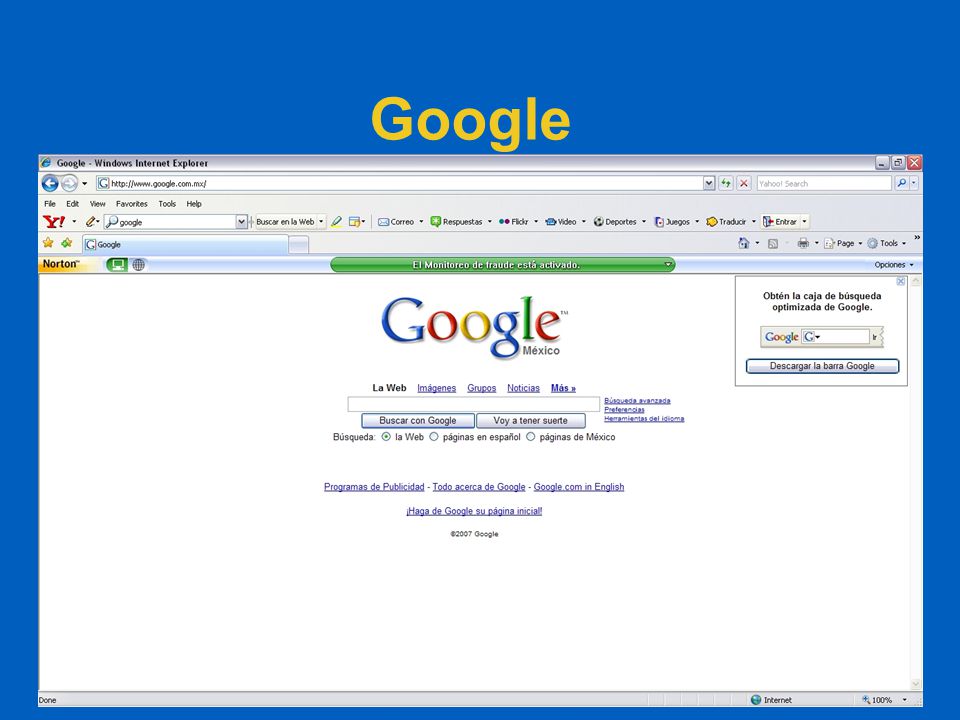
Task: Click the Yahoo! Y! toolbar logo
Action: 54,222
